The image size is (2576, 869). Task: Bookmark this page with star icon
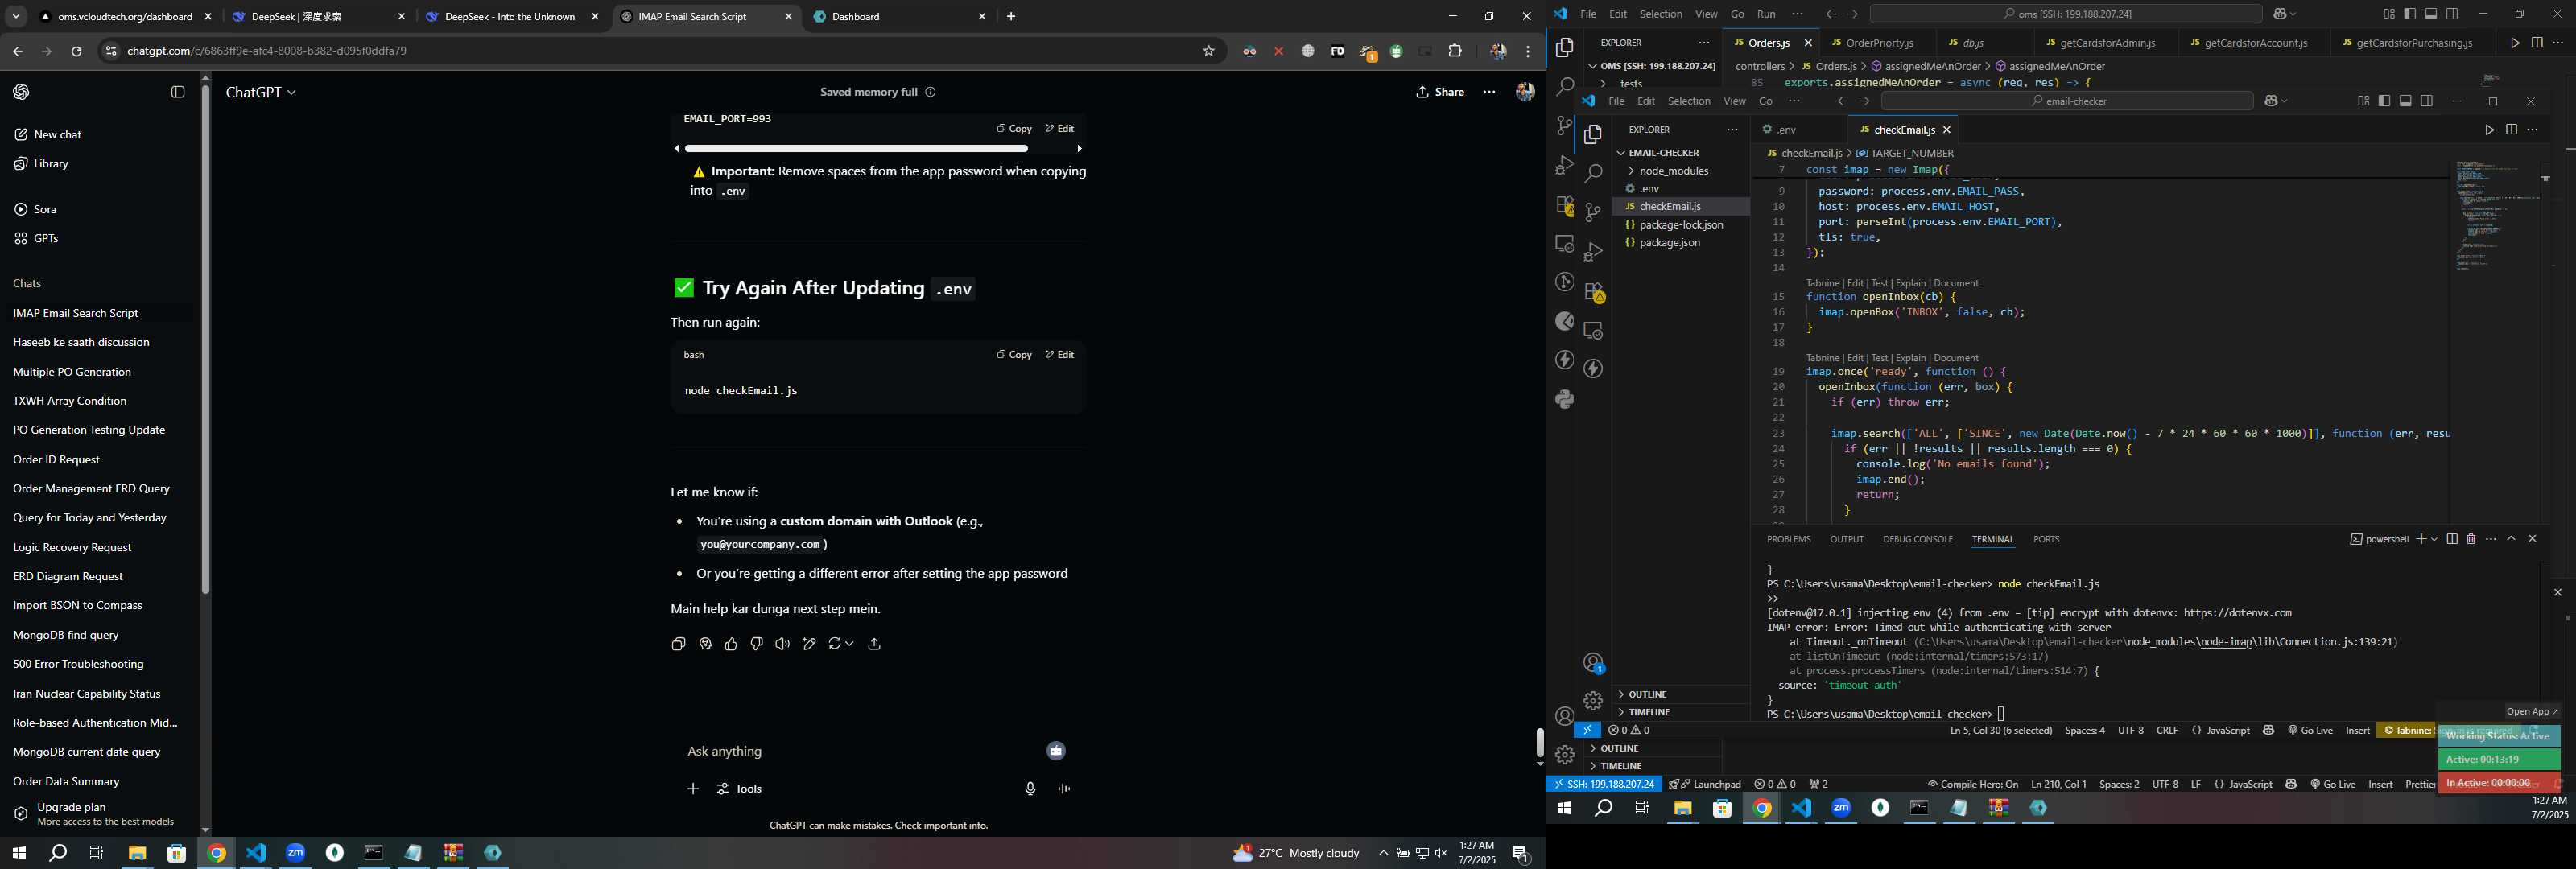1208,51
